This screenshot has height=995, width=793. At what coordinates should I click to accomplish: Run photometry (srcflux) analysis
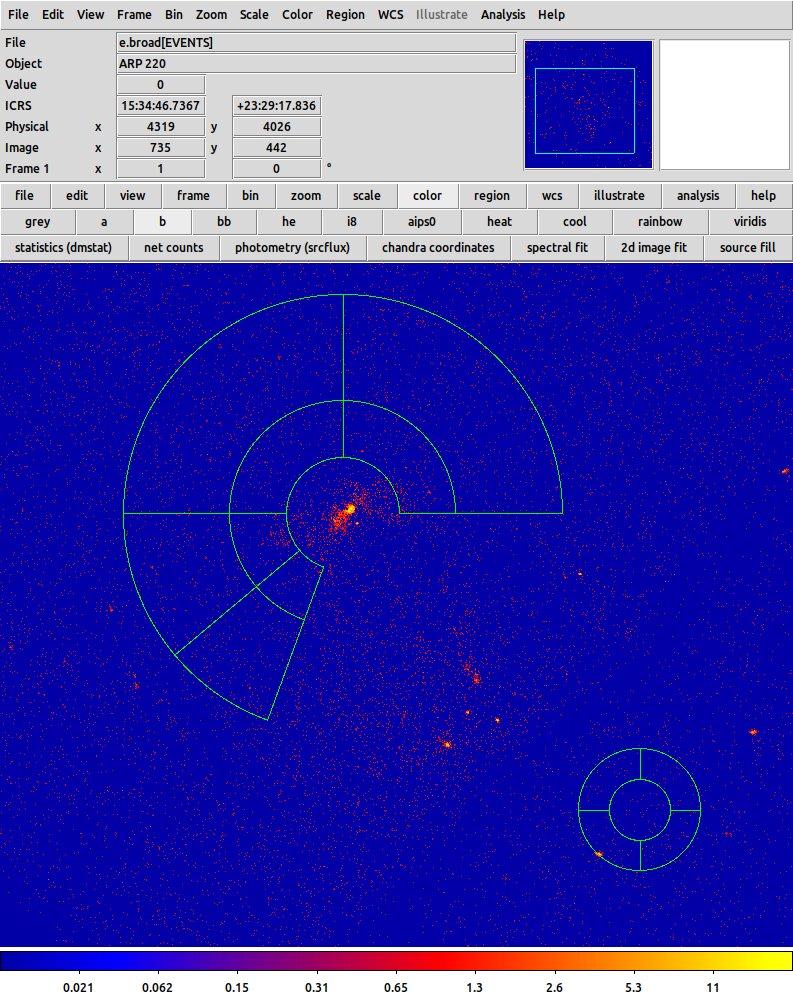(x=292, y=247)
